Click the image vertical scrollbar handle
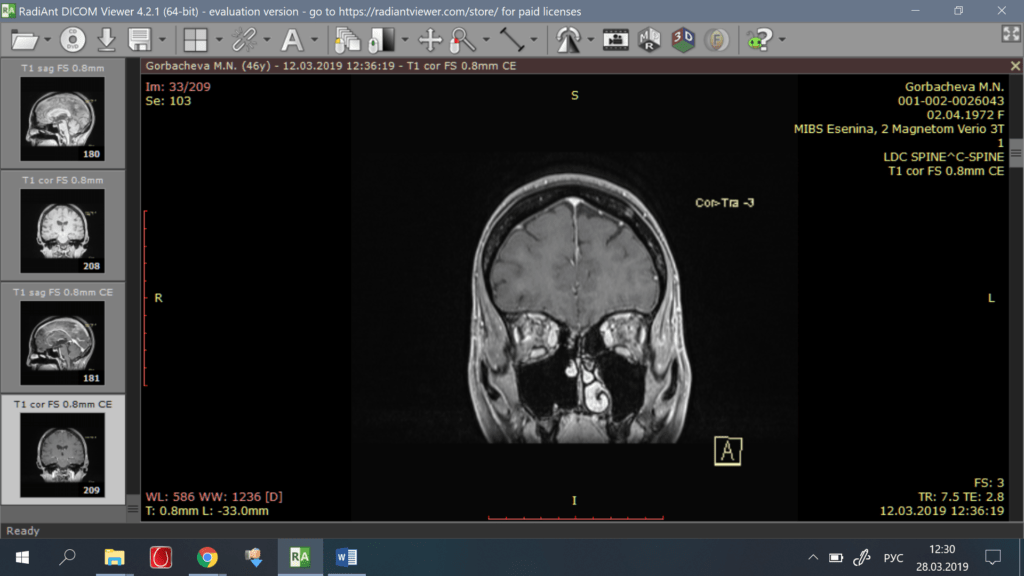Screen dimensions: 1024x576 point(1016,153)
